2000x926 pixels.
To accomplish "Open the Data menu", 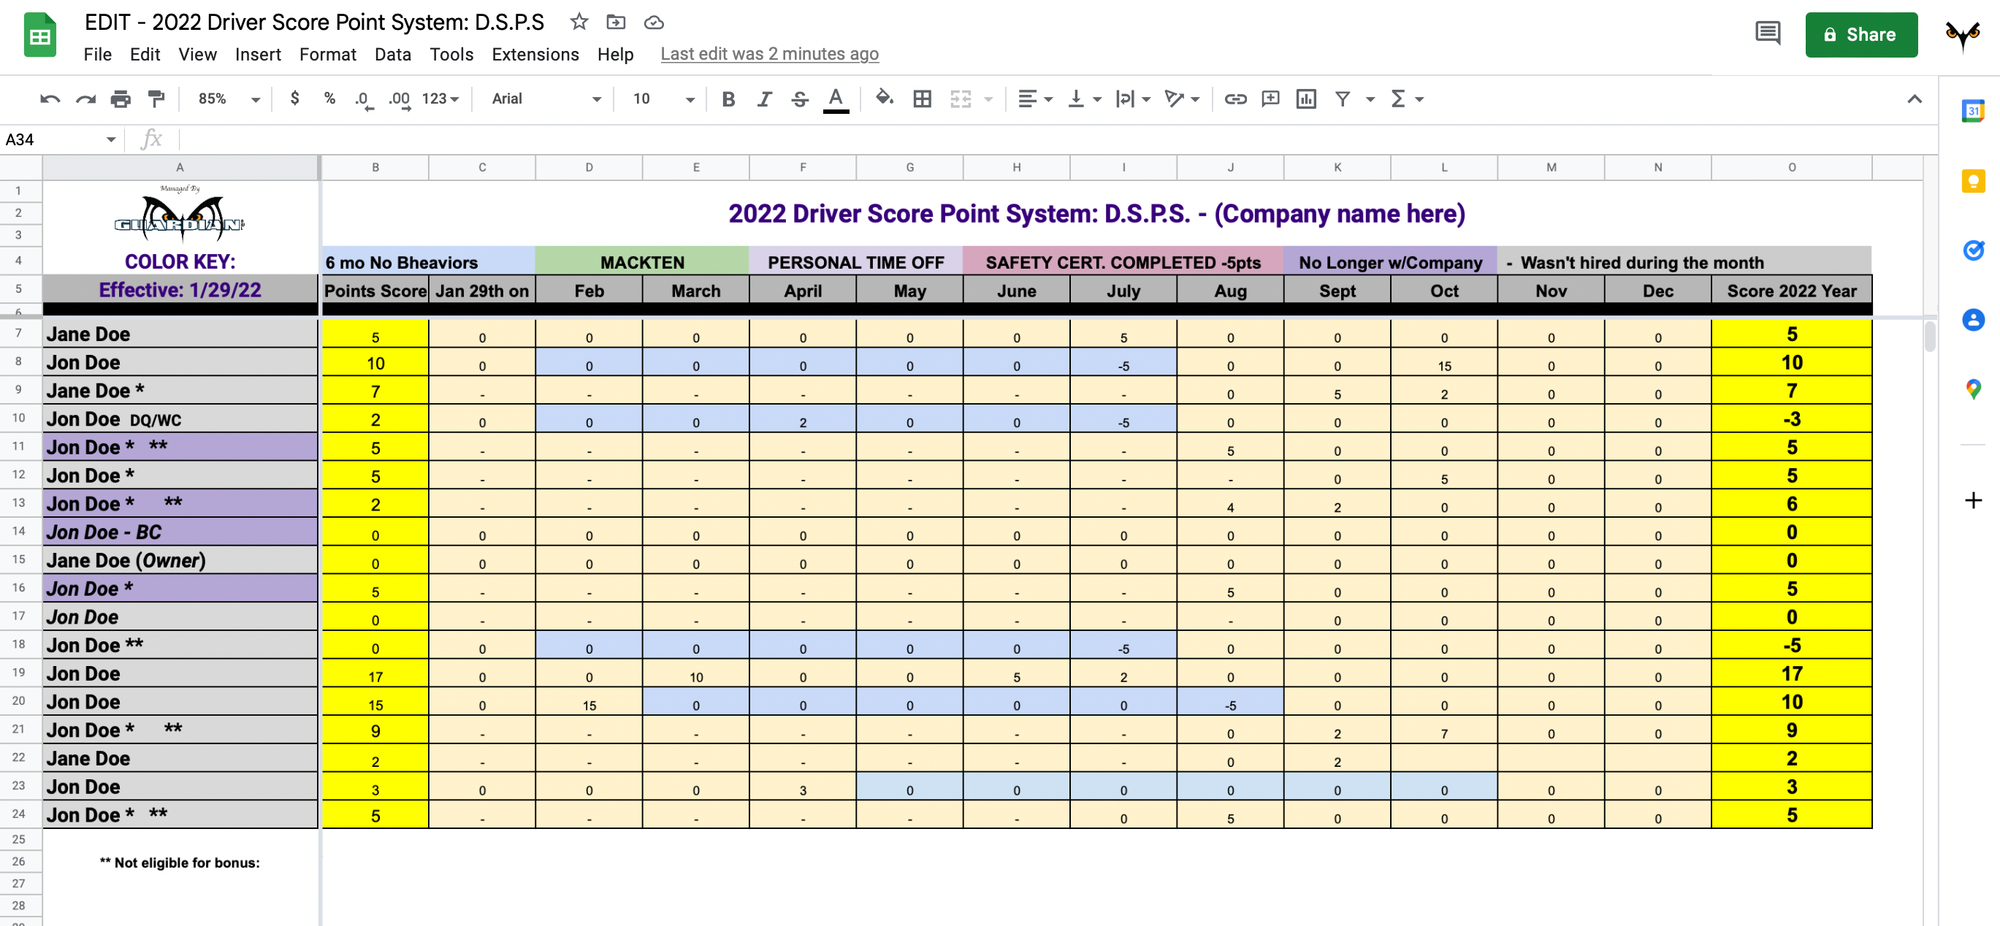I will click(392, 54).
